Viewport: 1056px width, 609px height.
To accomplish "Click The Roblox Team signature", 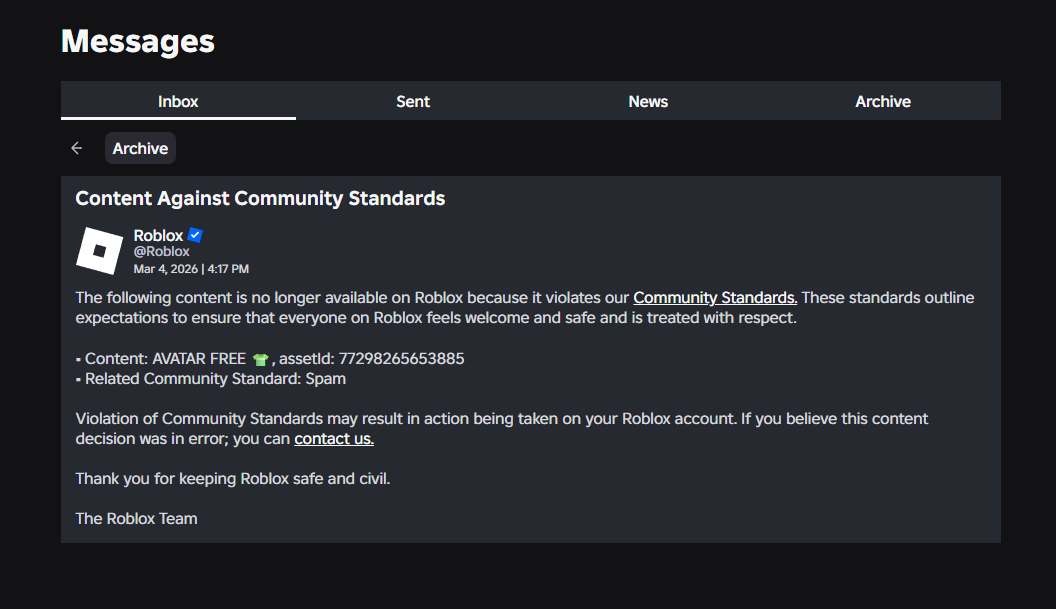I will [137, 518].
